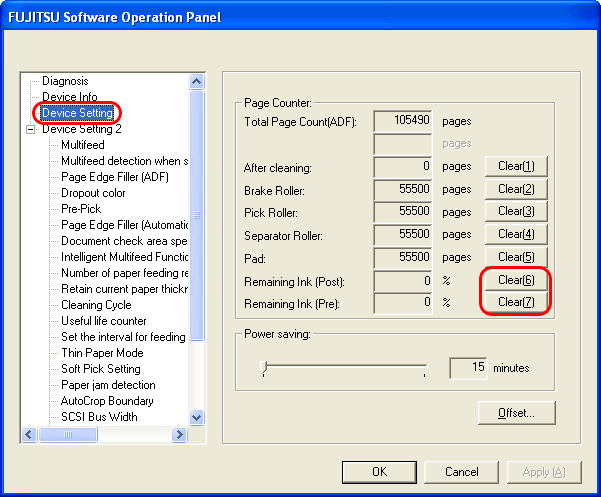Open Set the interval for feeding
Image resolution: width=601 pixels, height=497 pixels.
123,337
